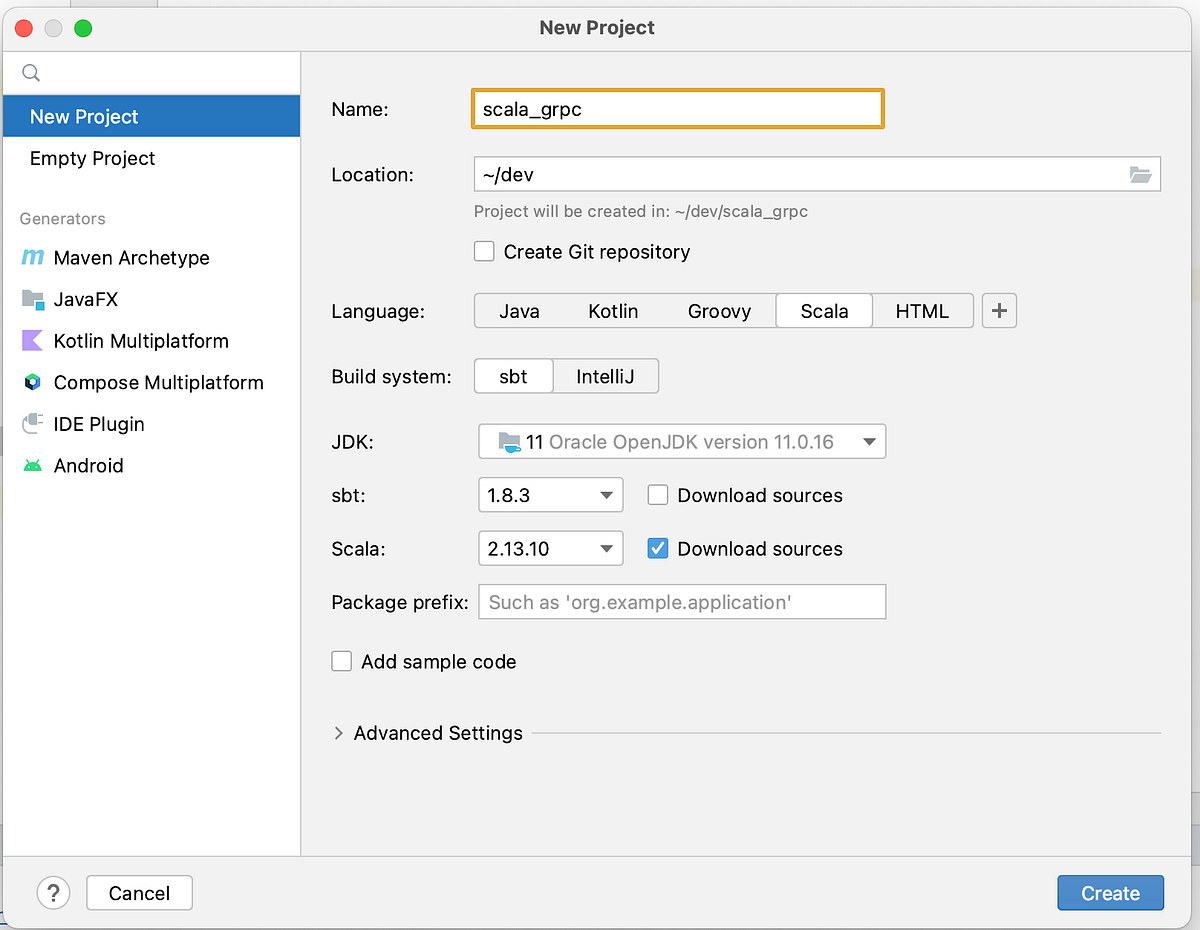Click the search magnifier in the sidebar
This screenshot has width=1200, height=930.
coord(30,72)
